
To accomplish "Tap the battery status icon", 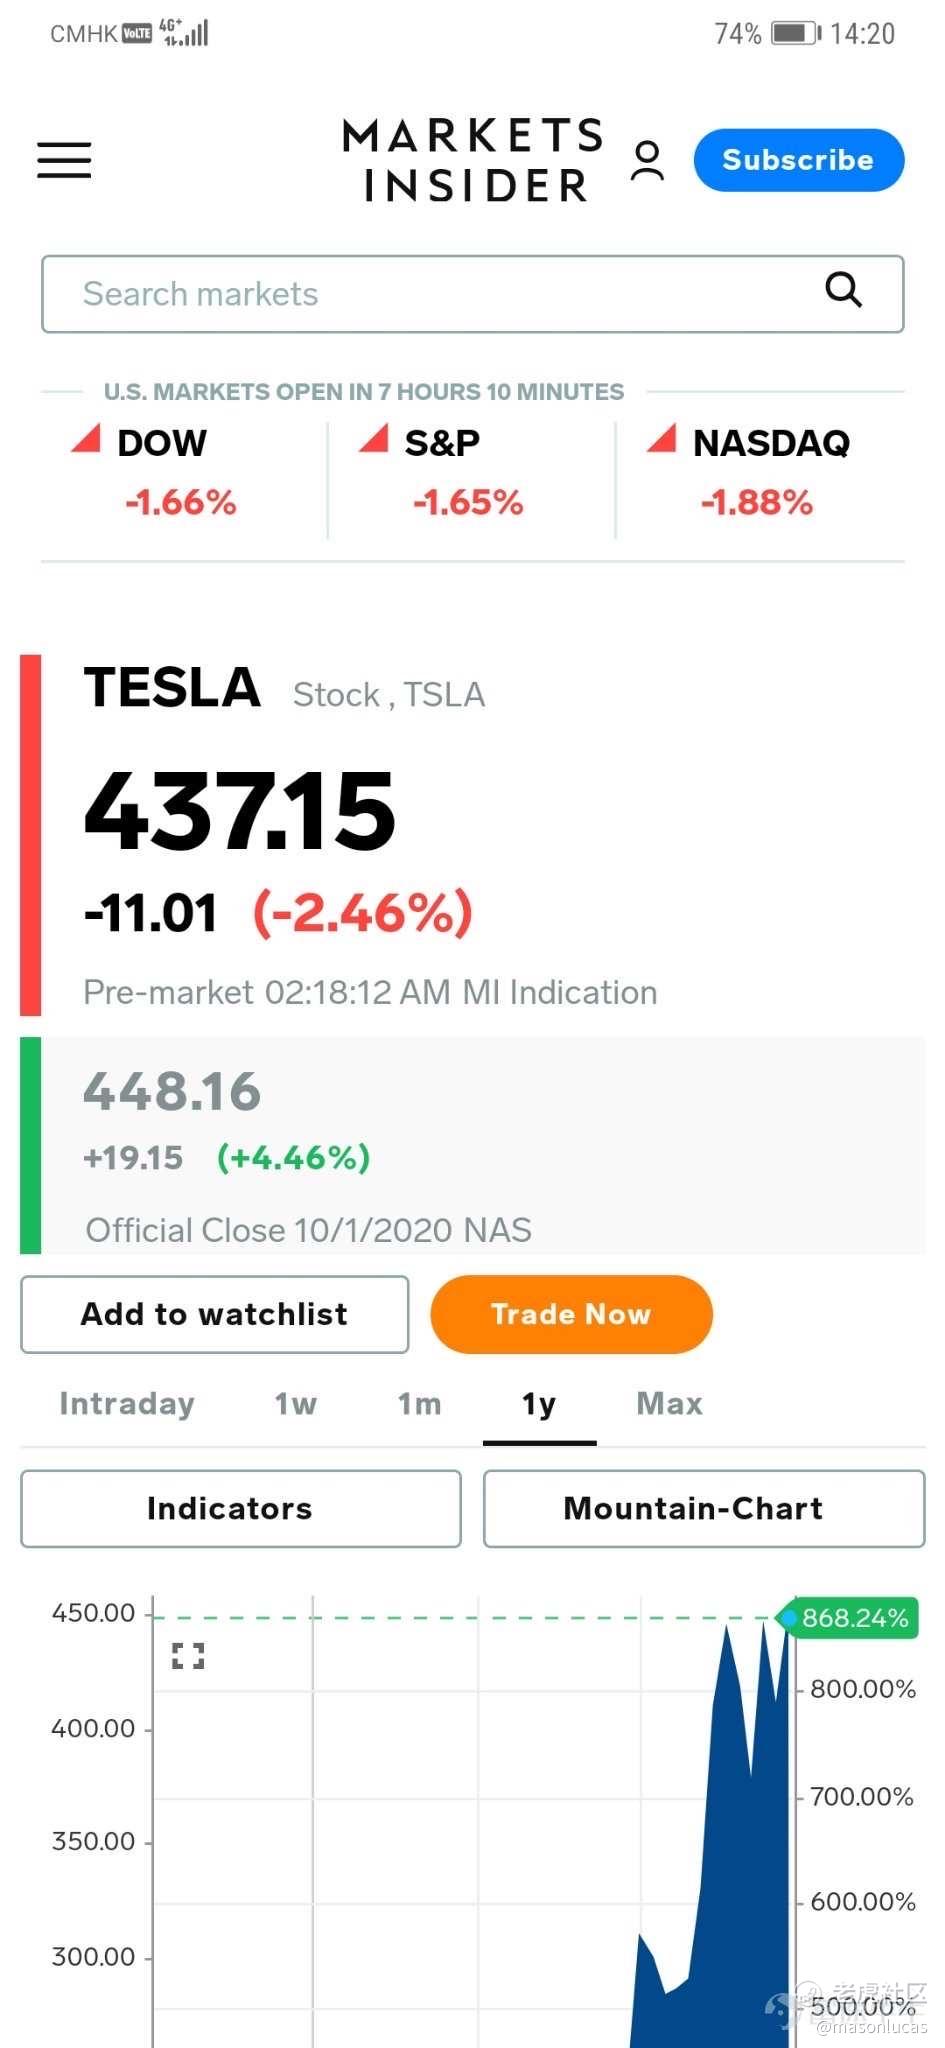I will (796, 33).
